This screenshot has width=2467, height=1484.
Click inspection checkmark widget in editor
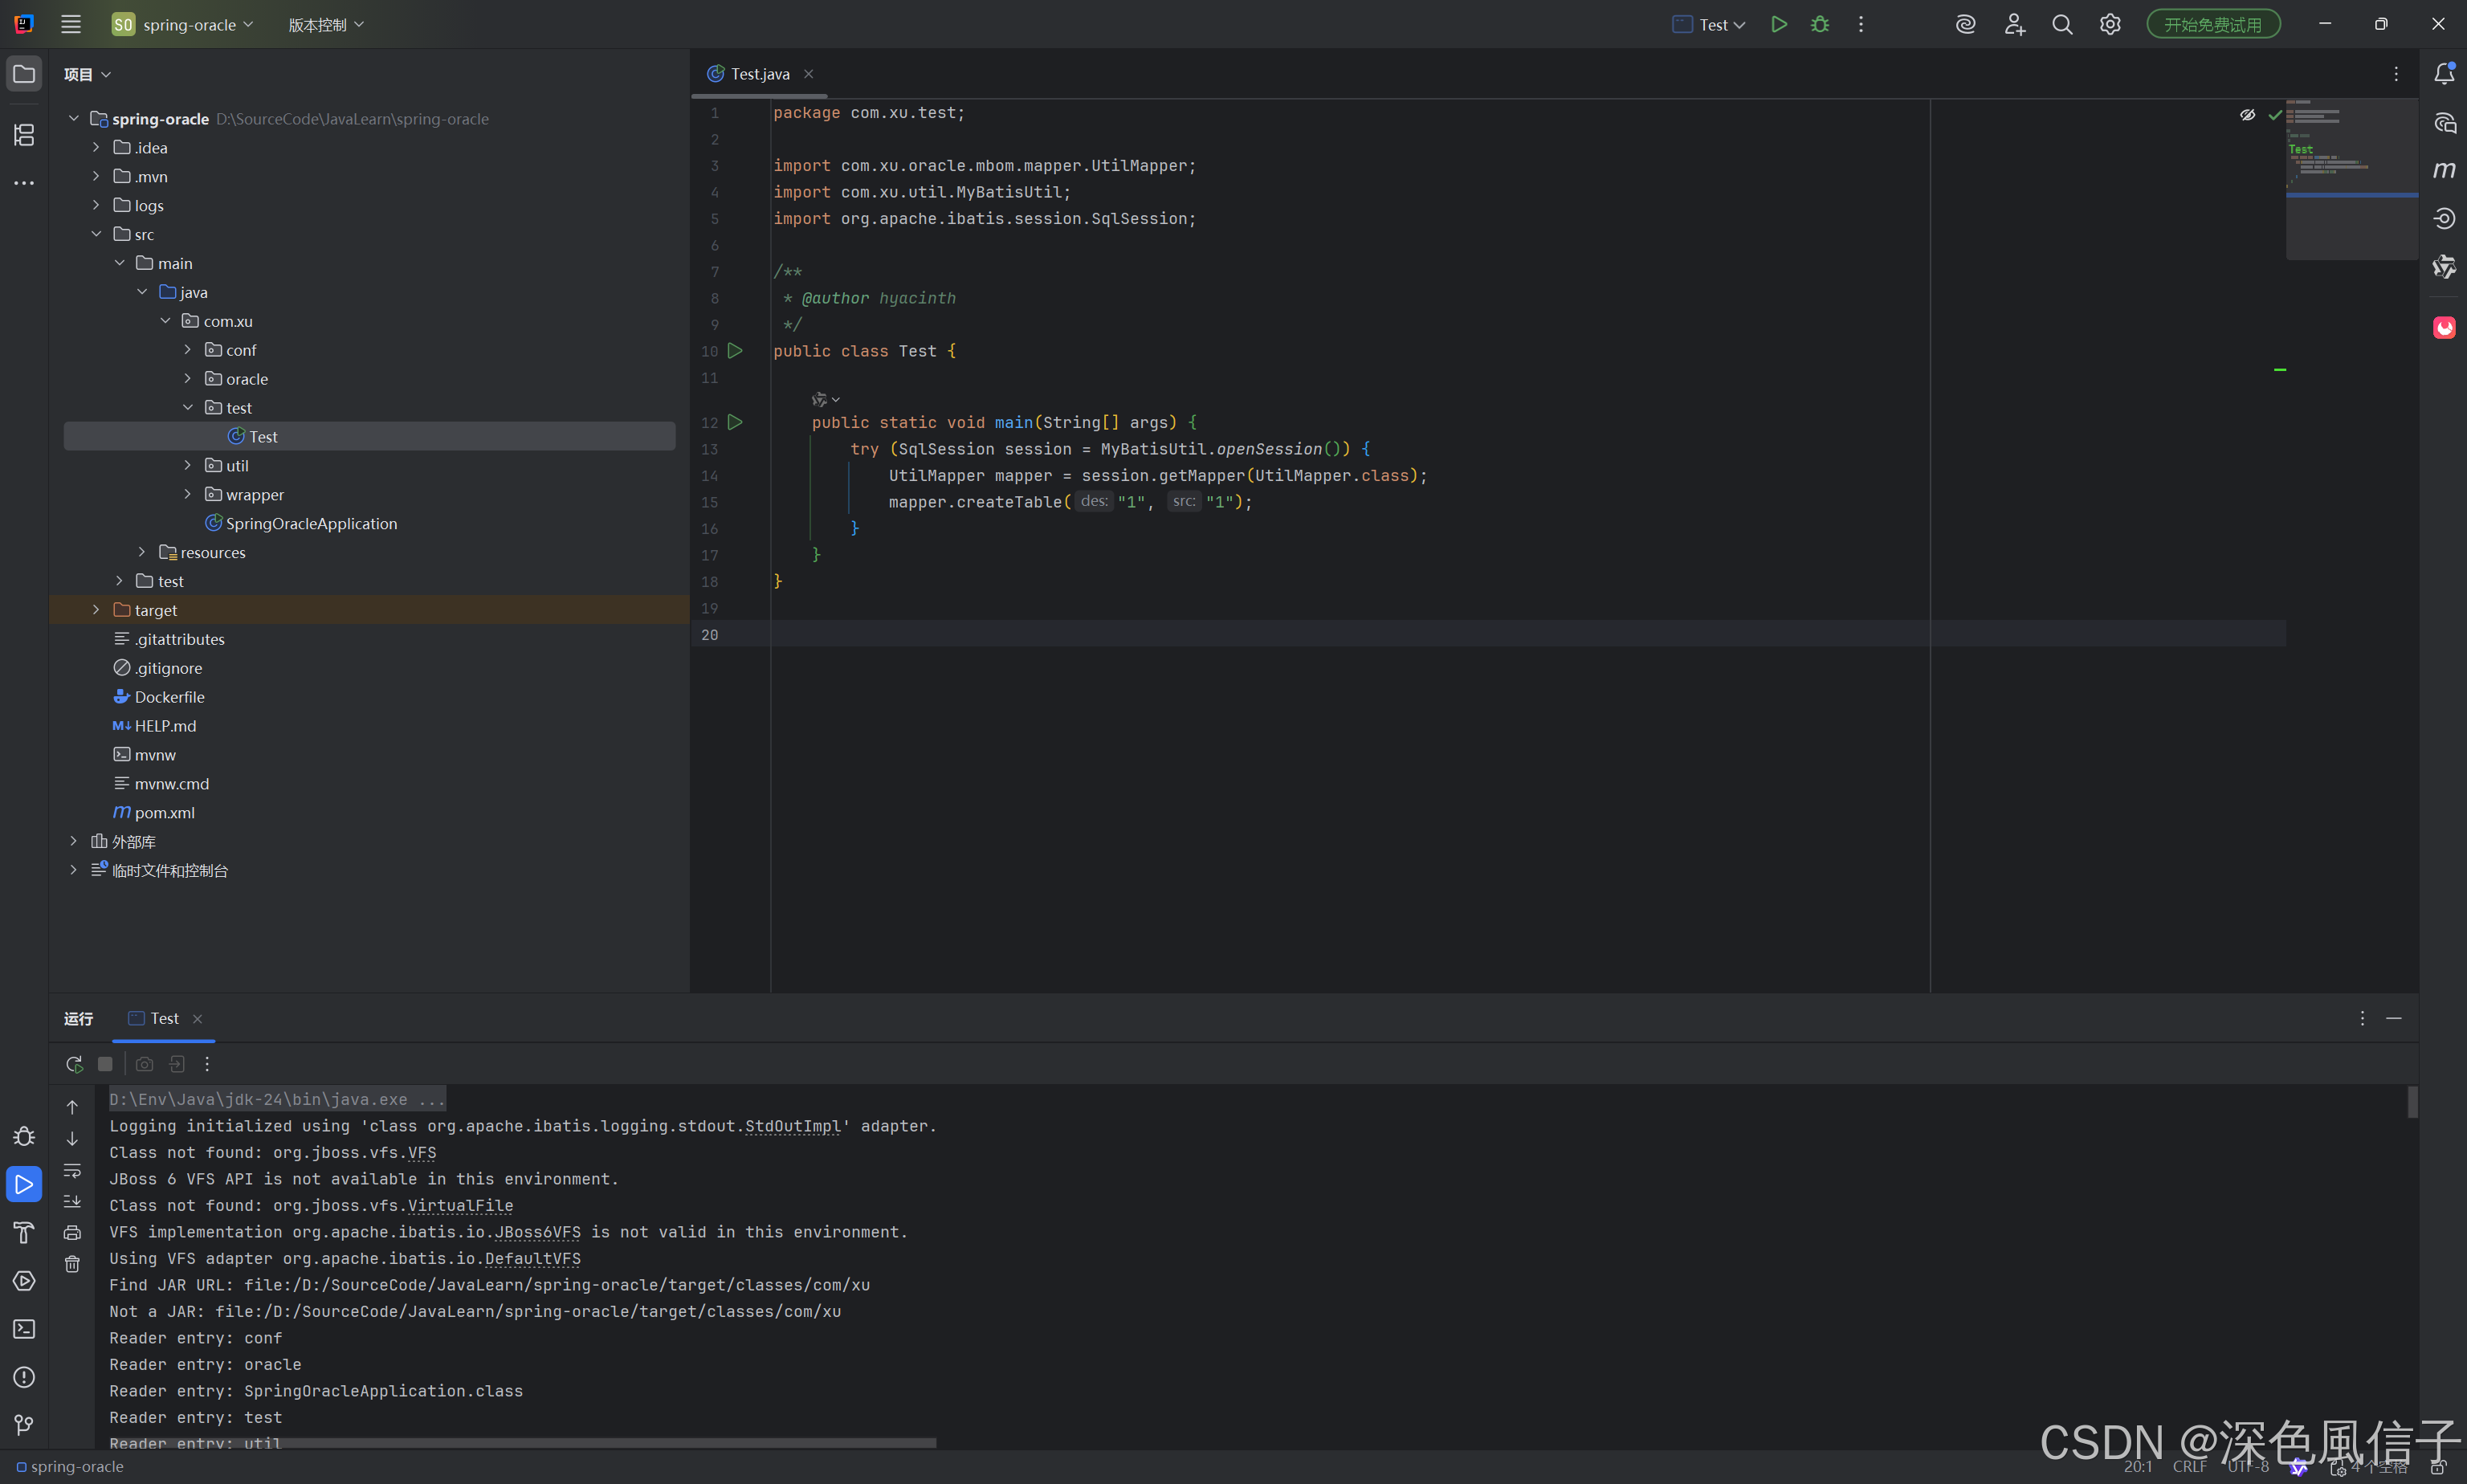2275,115
